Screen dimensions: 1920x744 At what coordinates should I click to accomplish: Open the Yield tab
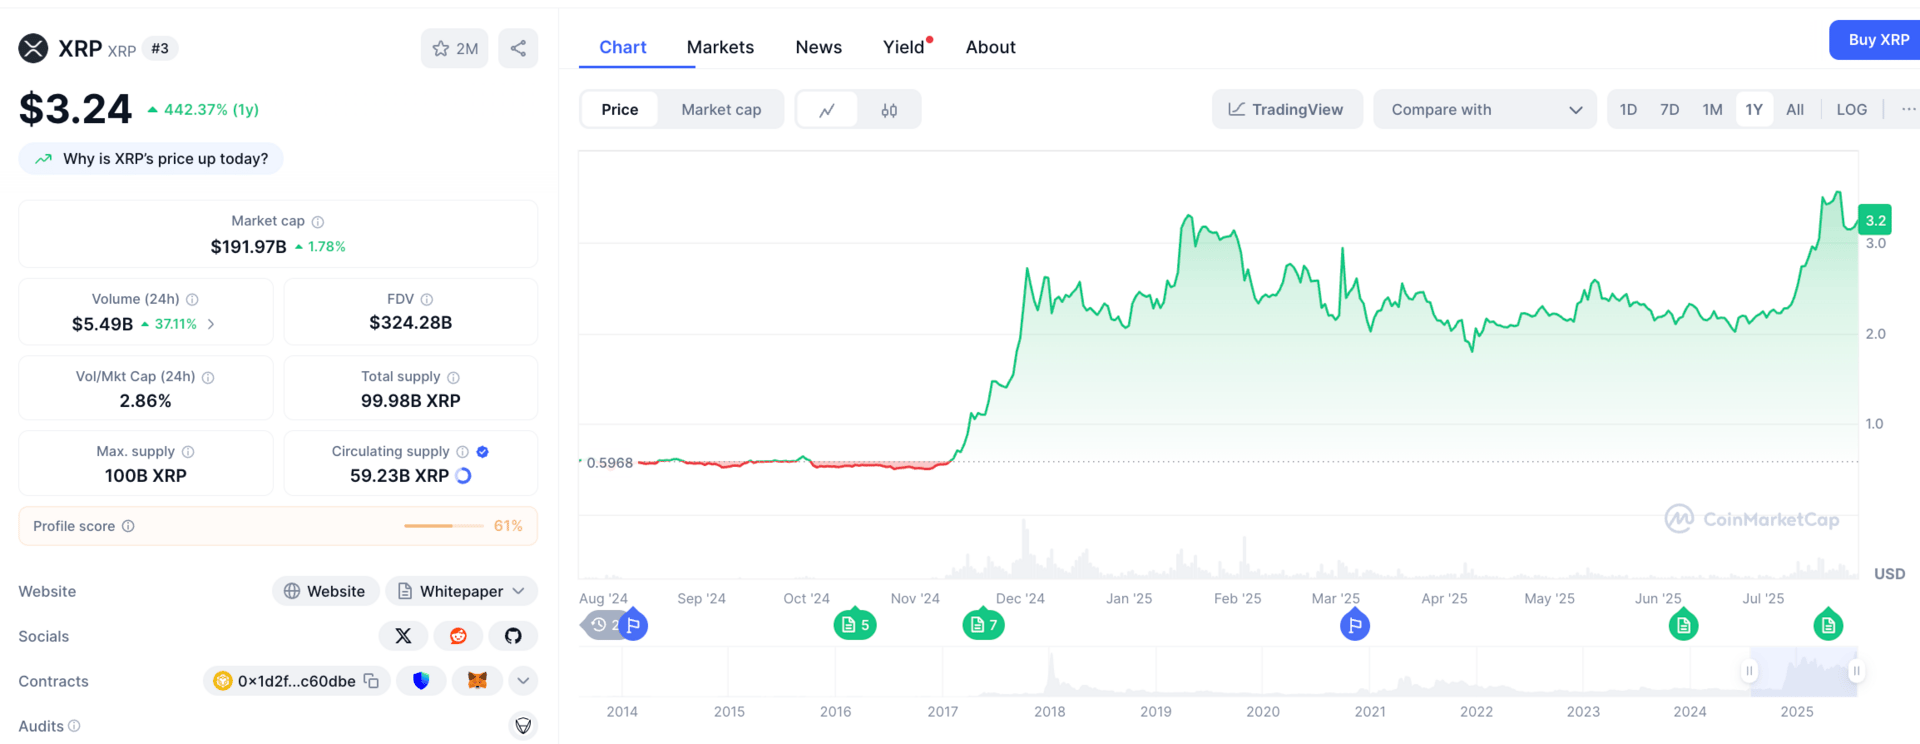(x=904, y=47)
